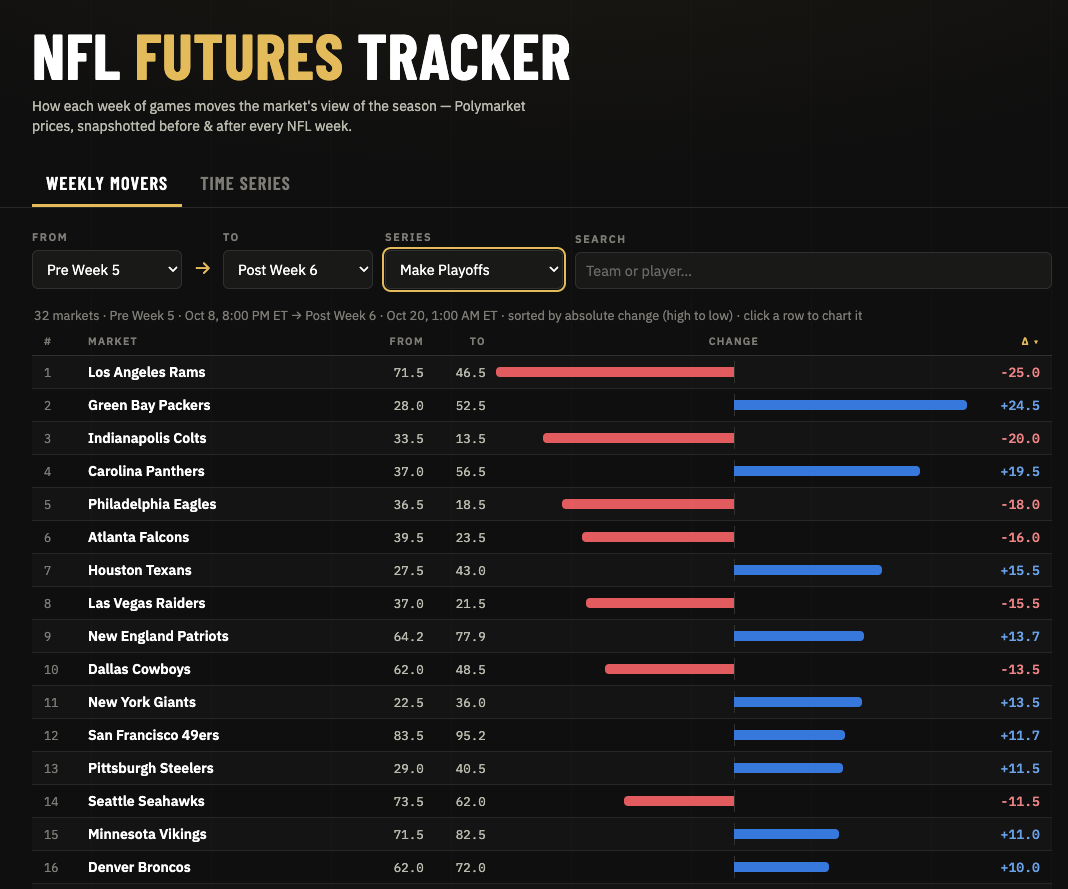This screenshot has height=889, width=1068.
Task: Click the 82.5 To value for Vikings
Action: click(471, 835)
